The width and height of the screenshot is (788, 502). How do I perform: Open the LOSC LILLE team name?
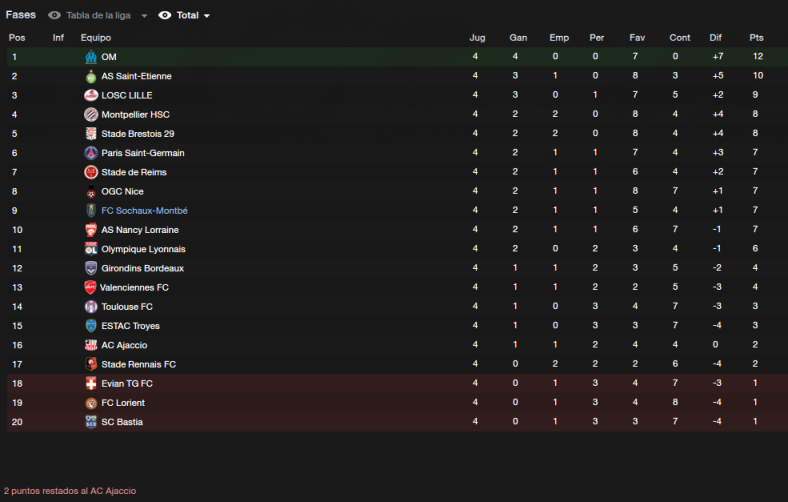coord(127,95)
